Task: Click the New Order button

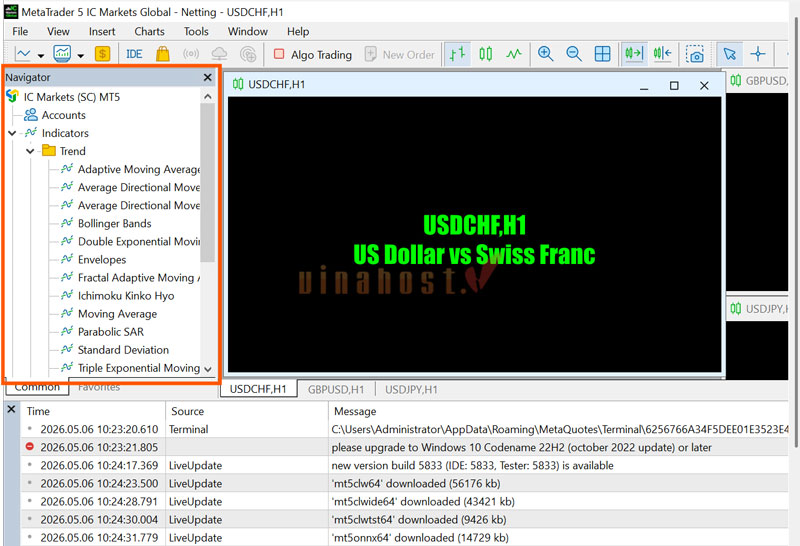Action: pyautogui.click(x=399, y=54)
